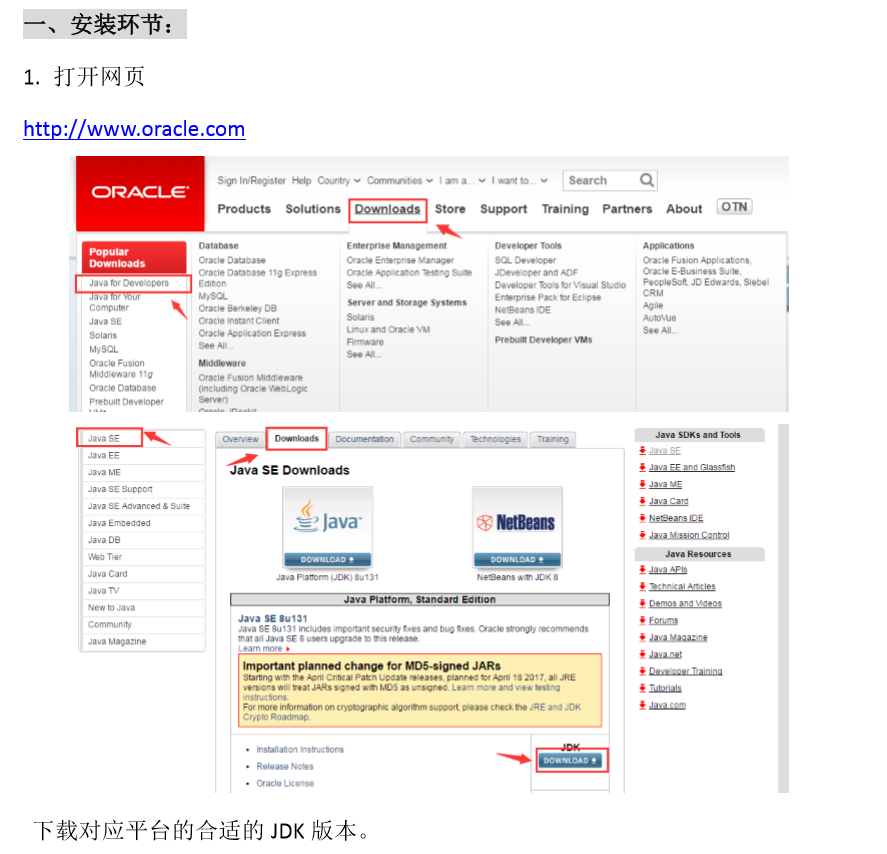Open Prebuilt Developer VMs heading link
Viewport: 887px width, 854px height.
(543, 340)
